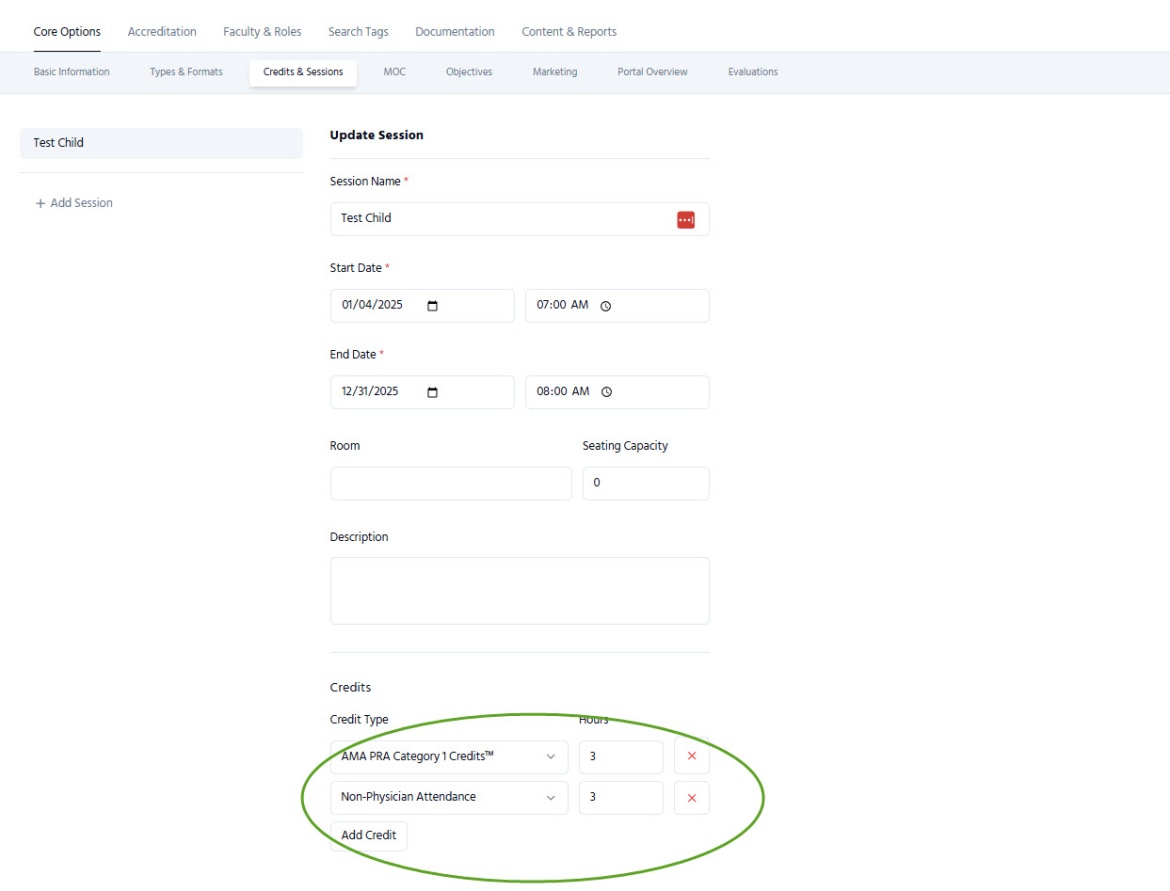Open the Start Date calendar picker icon
The image size is (1170, 891).
(x=432, y=306)
